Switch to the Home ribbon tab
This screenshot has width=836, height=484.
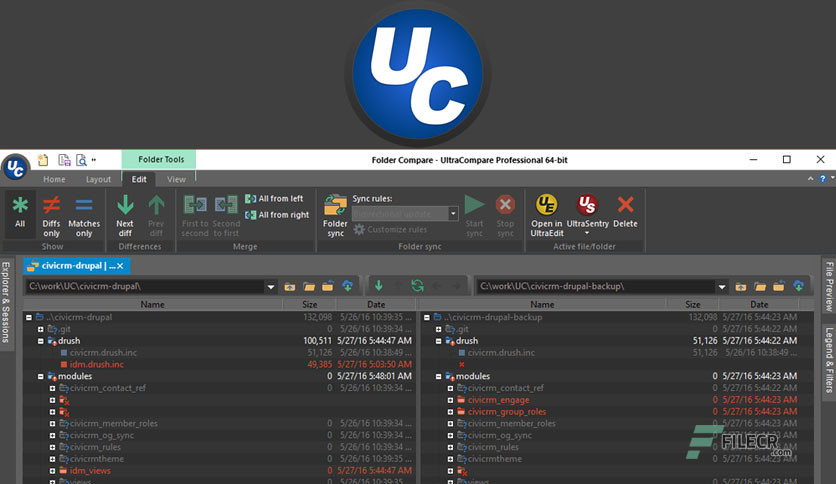pyautogui.click(x=54, y=179)
